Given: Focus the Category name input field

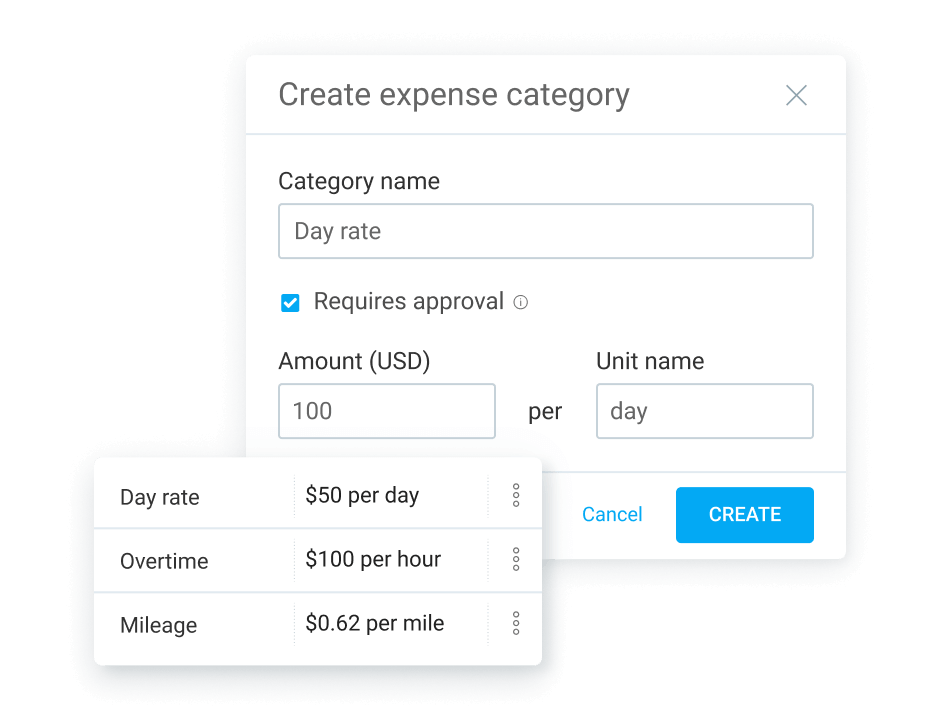Looking at the screenshot, I should click(545, 232).
